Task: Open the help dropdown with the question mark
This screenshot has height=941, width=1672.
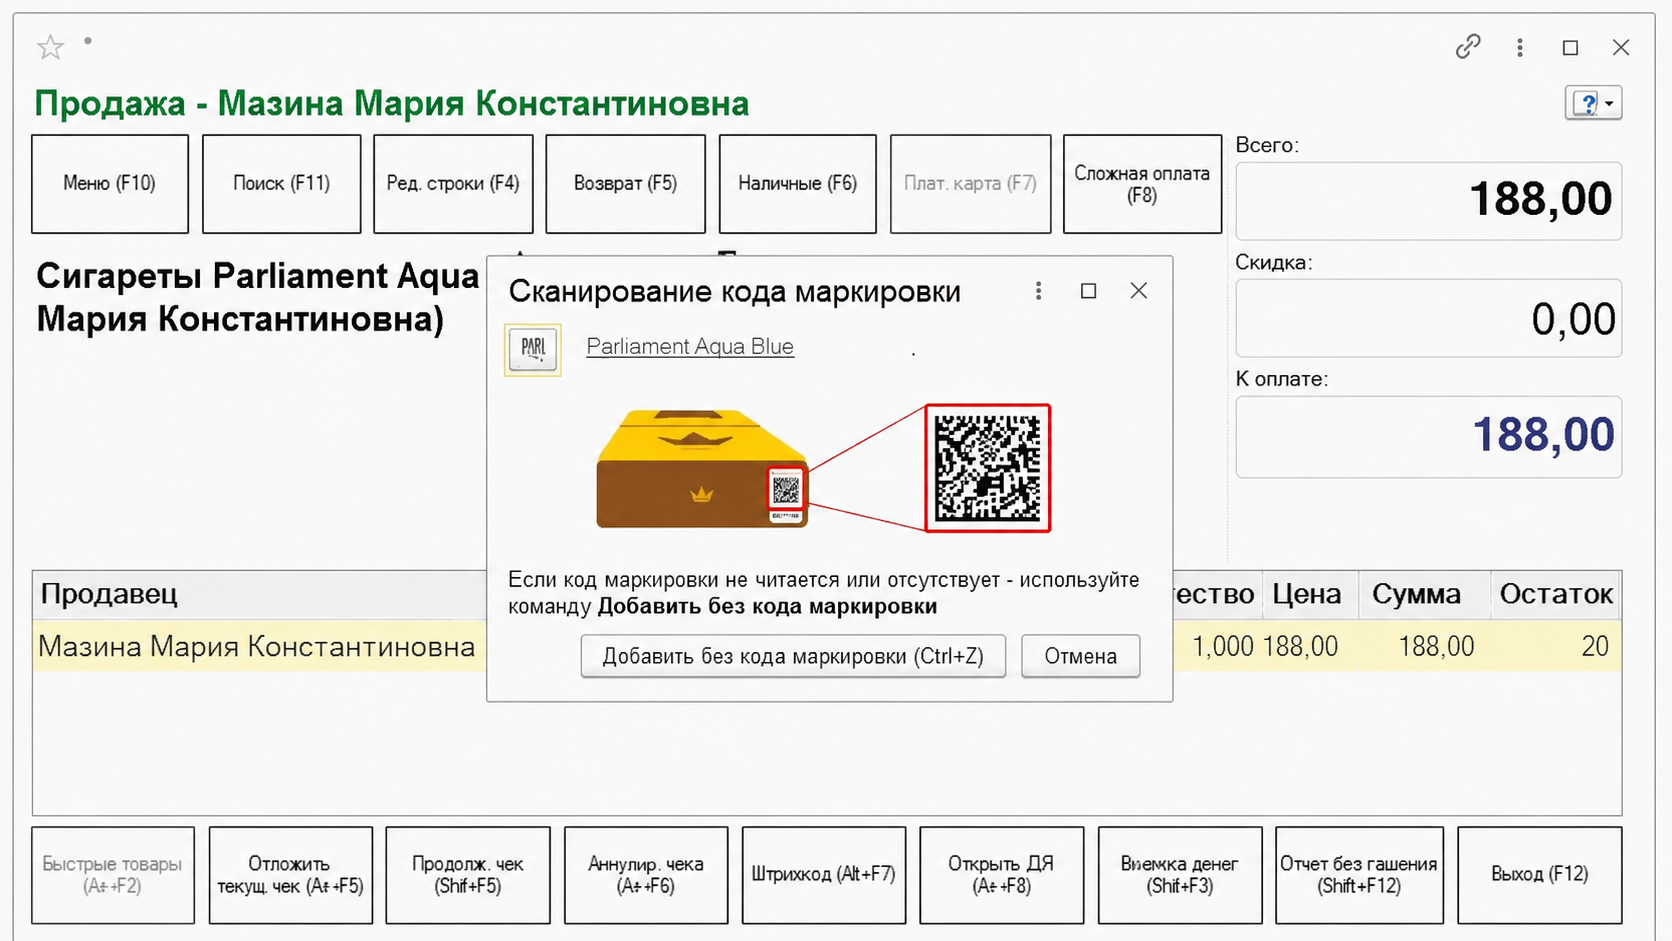Action: (x=1593, y=103)
